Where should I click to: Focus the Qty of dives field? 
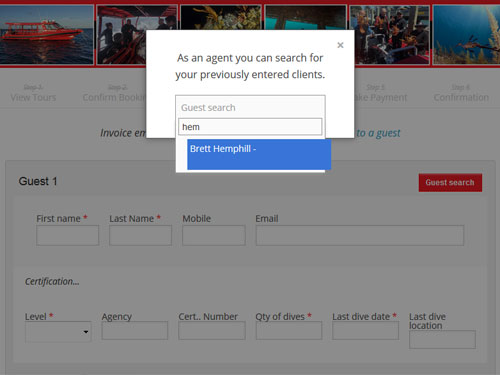click(x=289, y=331)
